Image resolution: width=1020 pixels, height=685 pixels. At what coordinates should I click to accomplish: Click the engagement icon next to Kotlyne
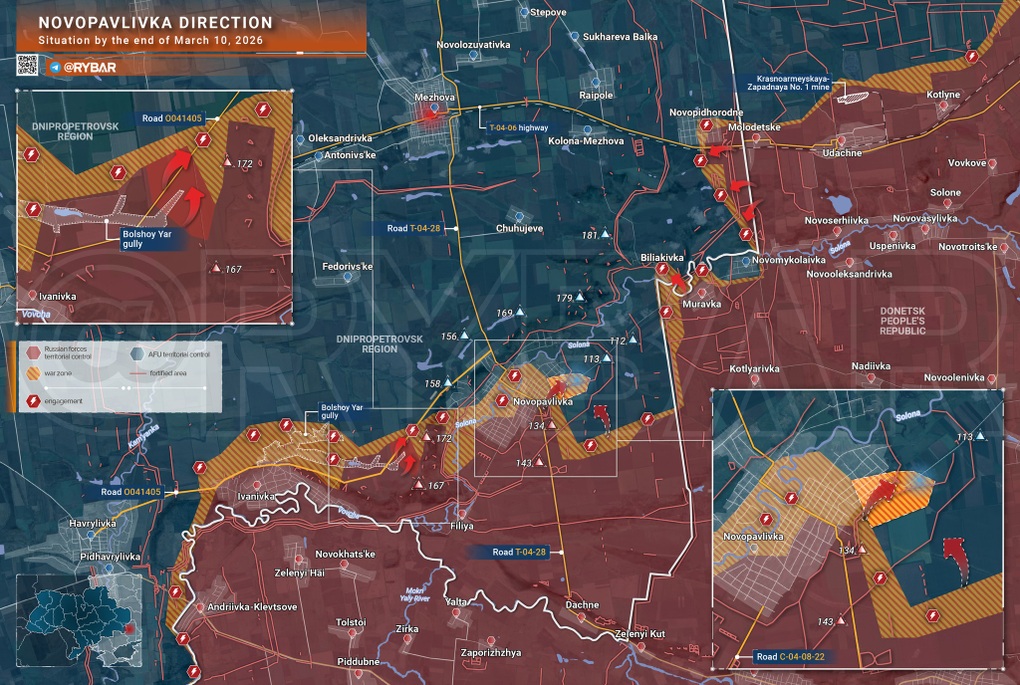[972, 57]
